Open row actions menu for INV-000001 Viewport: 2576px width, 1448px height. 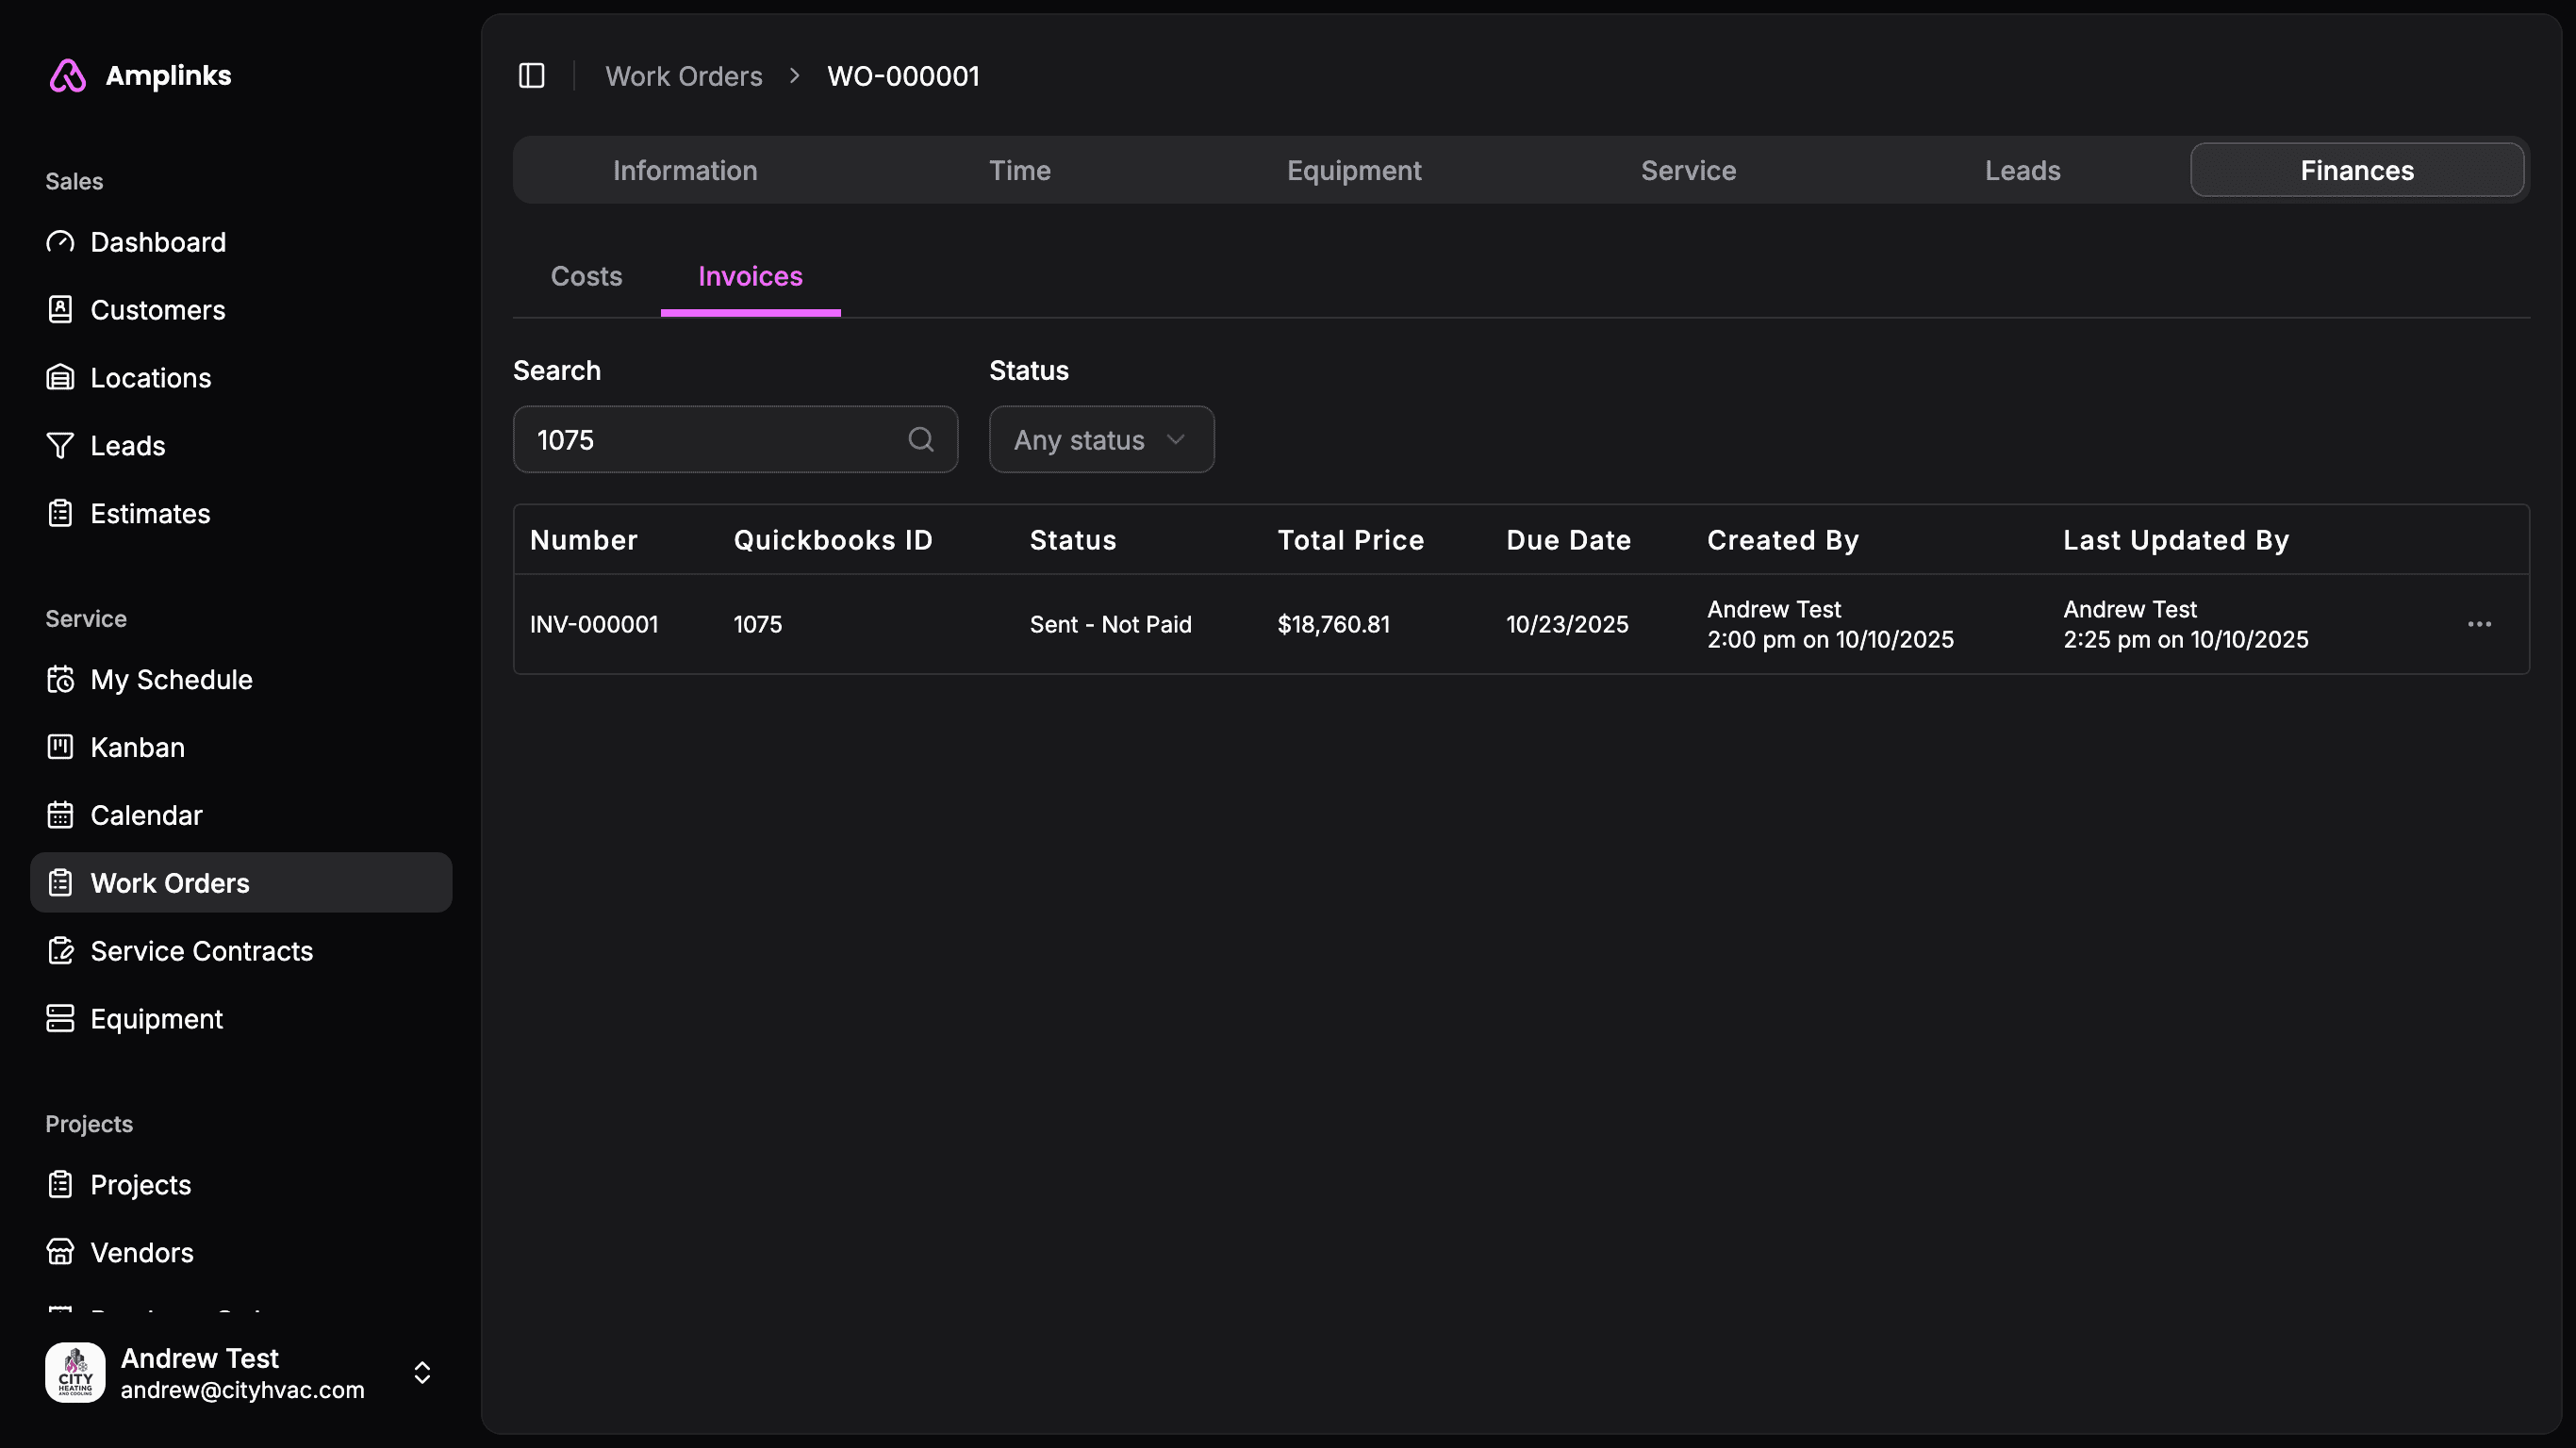coord(2478,625)
